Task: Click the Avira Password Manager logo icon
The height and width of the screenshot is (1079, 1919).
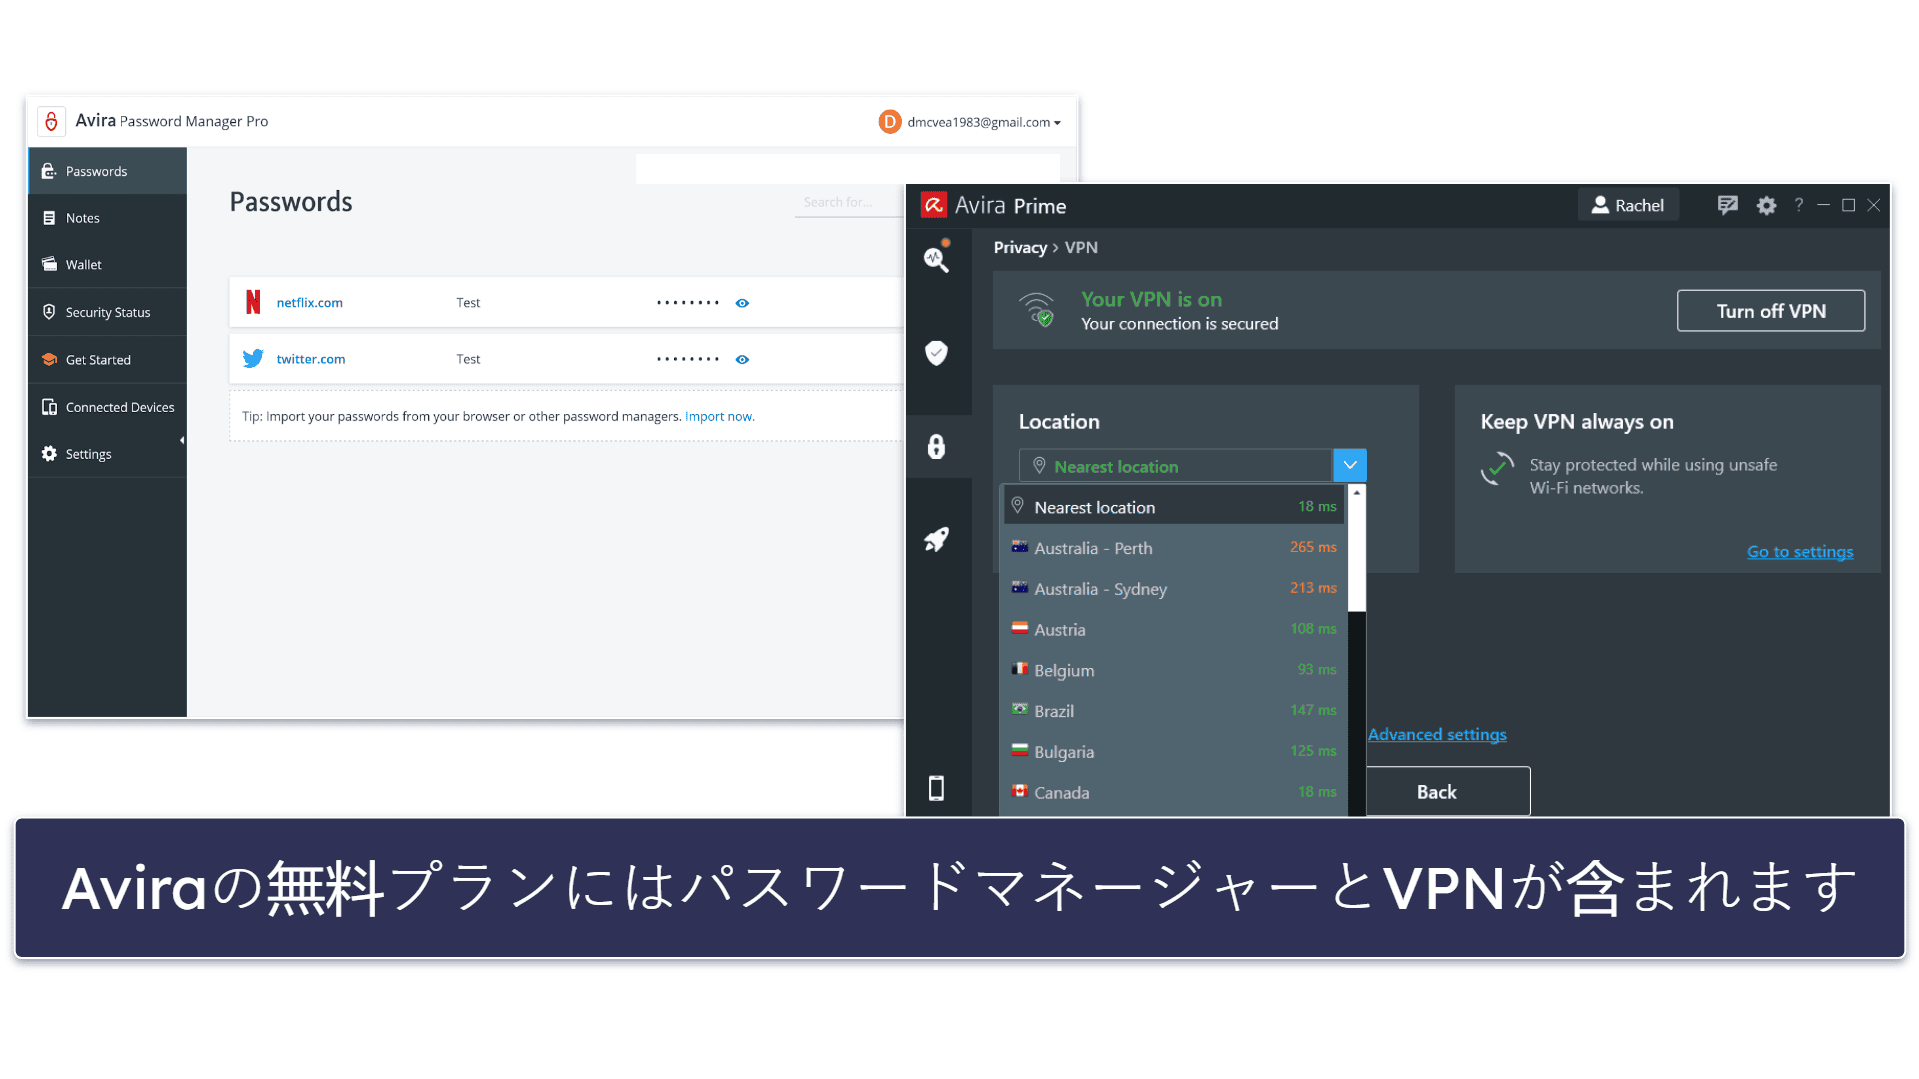Action: point(51,121)
